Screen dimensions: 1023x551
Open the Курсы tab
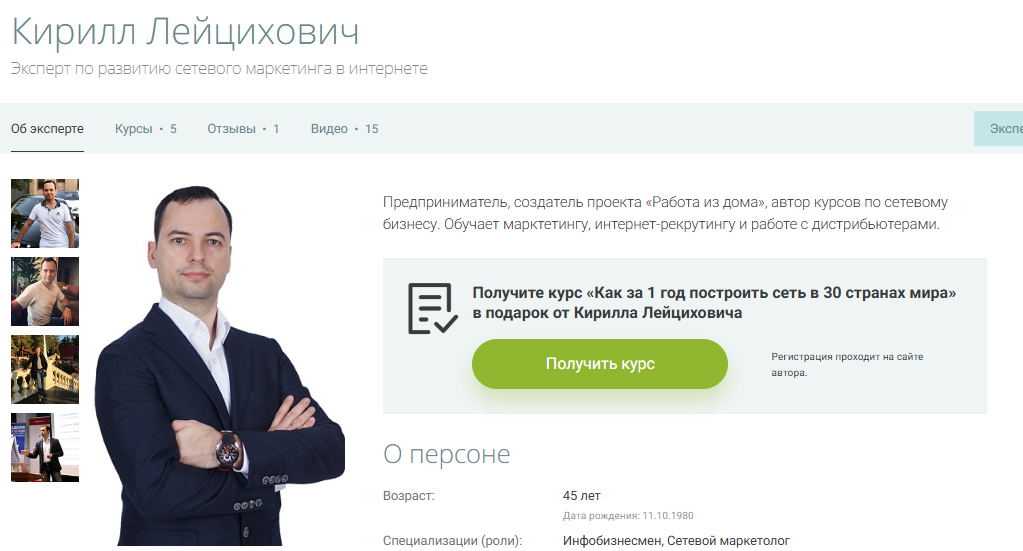tap(145, 129)
